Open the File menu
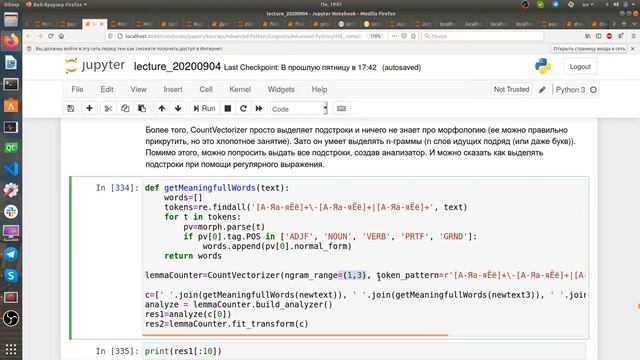Screen dimensions: 640x360 [77, 89]
